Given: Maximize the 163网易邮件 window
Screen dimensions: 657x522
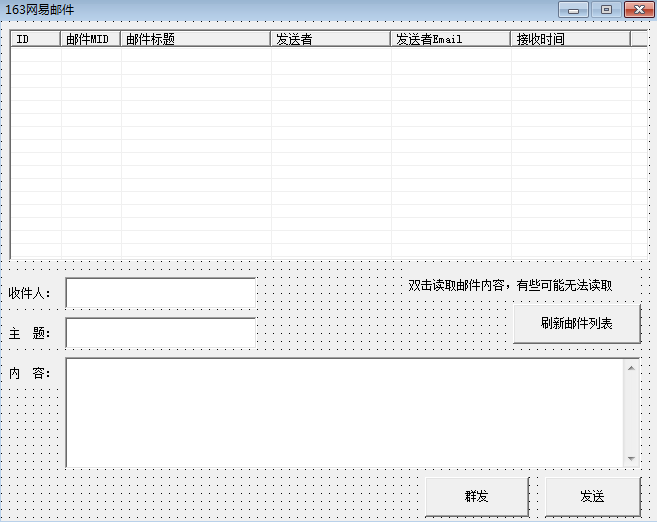Looking at the screenshot, I should coord(606,10).
